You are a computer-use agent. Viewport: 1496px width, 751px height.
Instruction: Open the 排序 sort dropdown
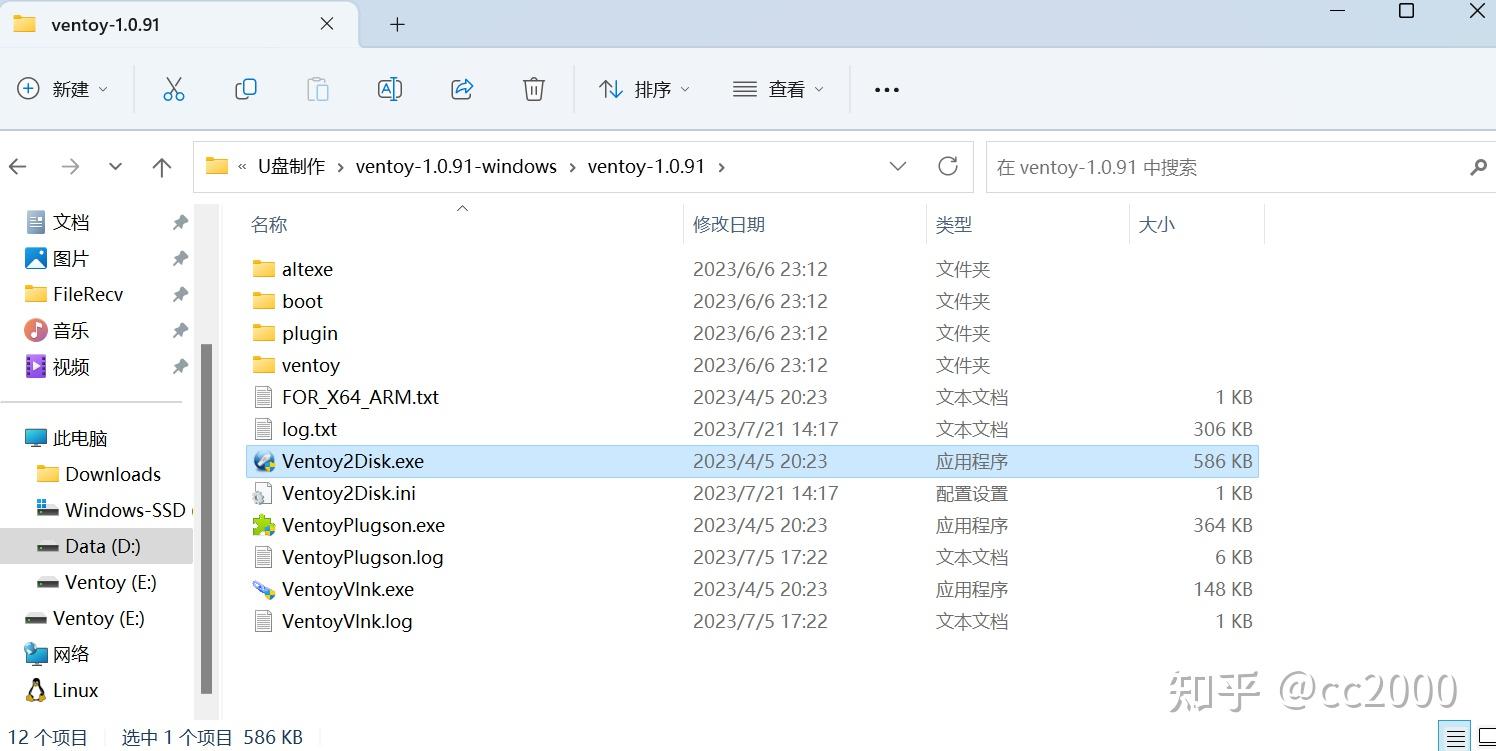coord(644,89)
